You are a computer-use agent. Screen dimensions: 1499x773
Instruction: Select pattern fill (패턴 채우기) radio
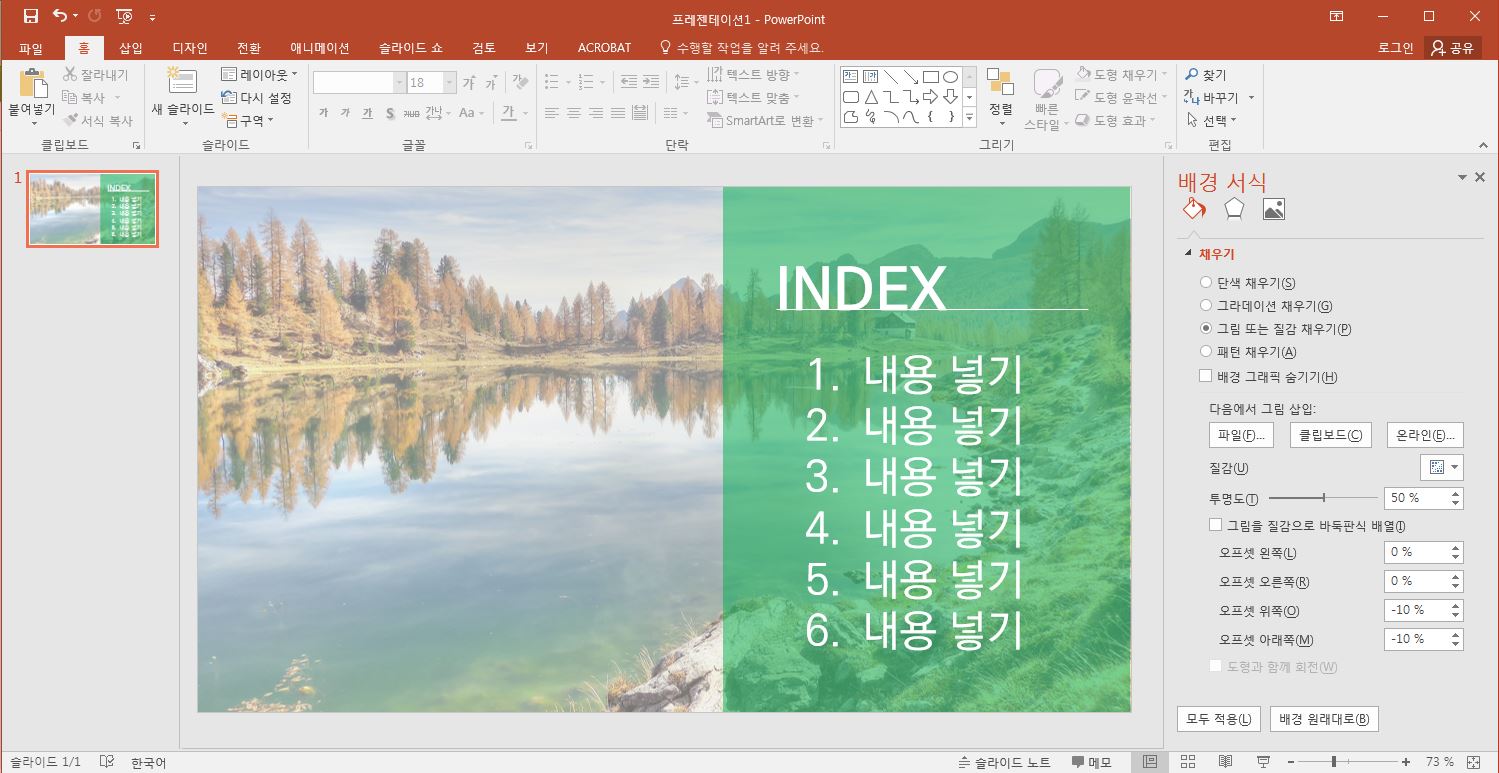tap(1205, 351)
